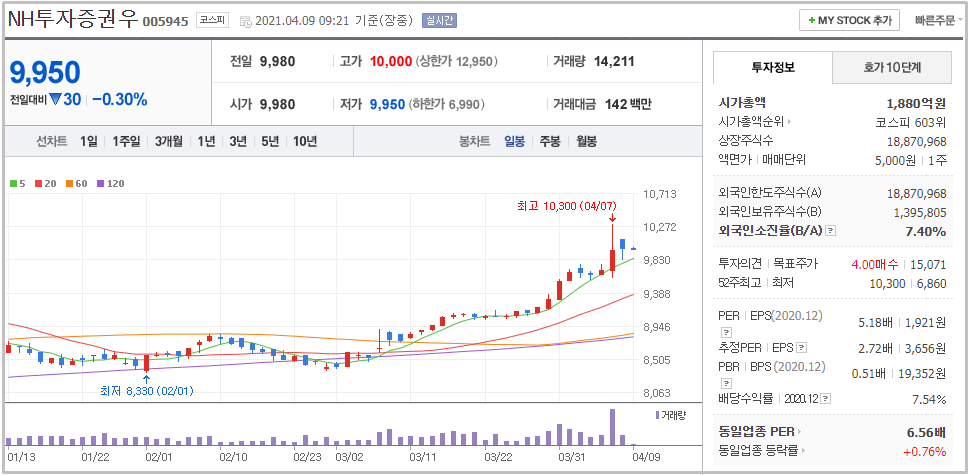This screenshot has width=970, height=475.
Task: Click the orange 60-day moving average legend
Action: (75, 184)
